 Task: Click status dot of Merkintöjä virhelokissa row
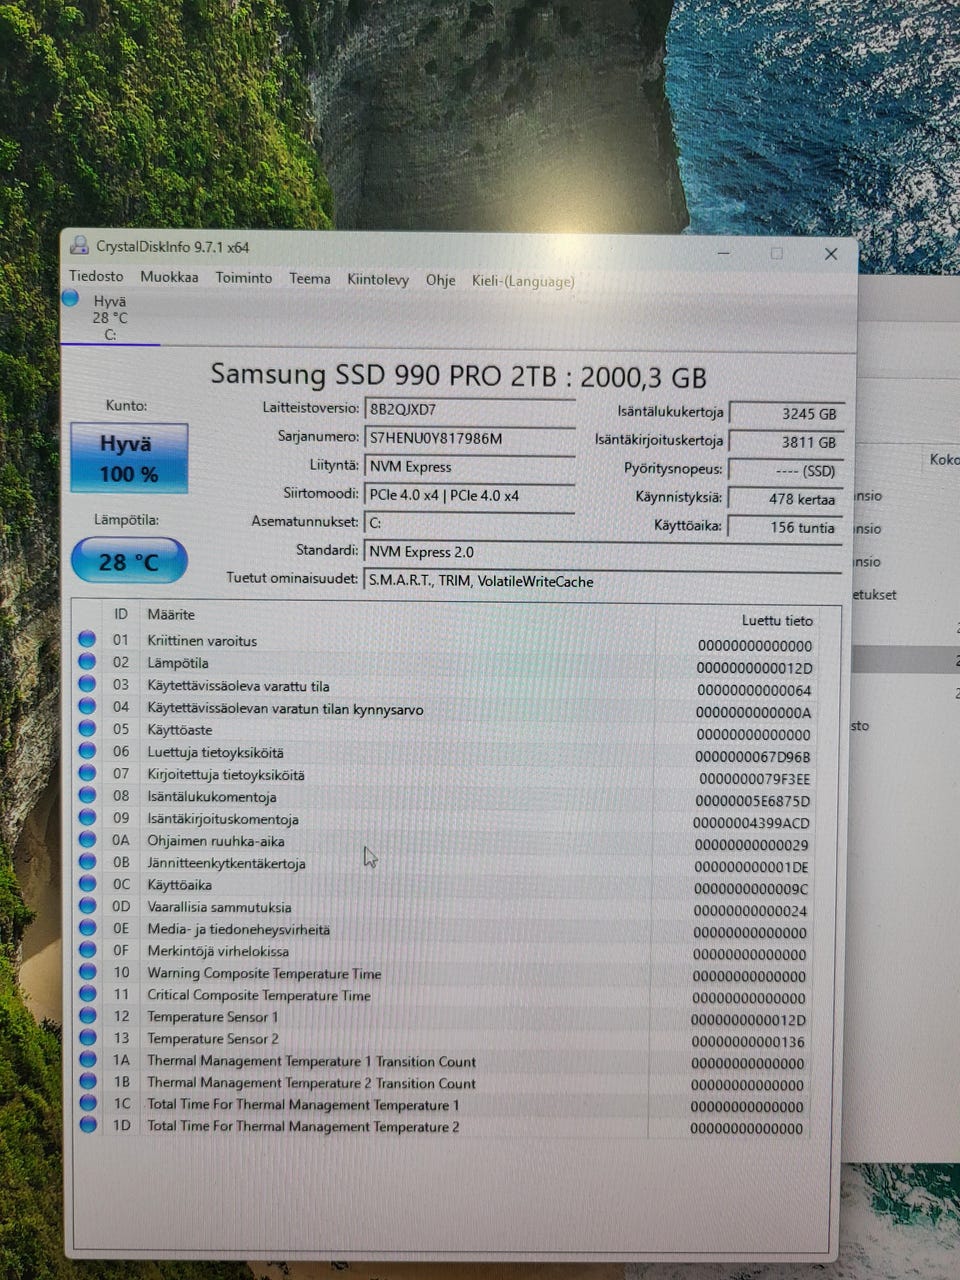(x=87, y=949)
